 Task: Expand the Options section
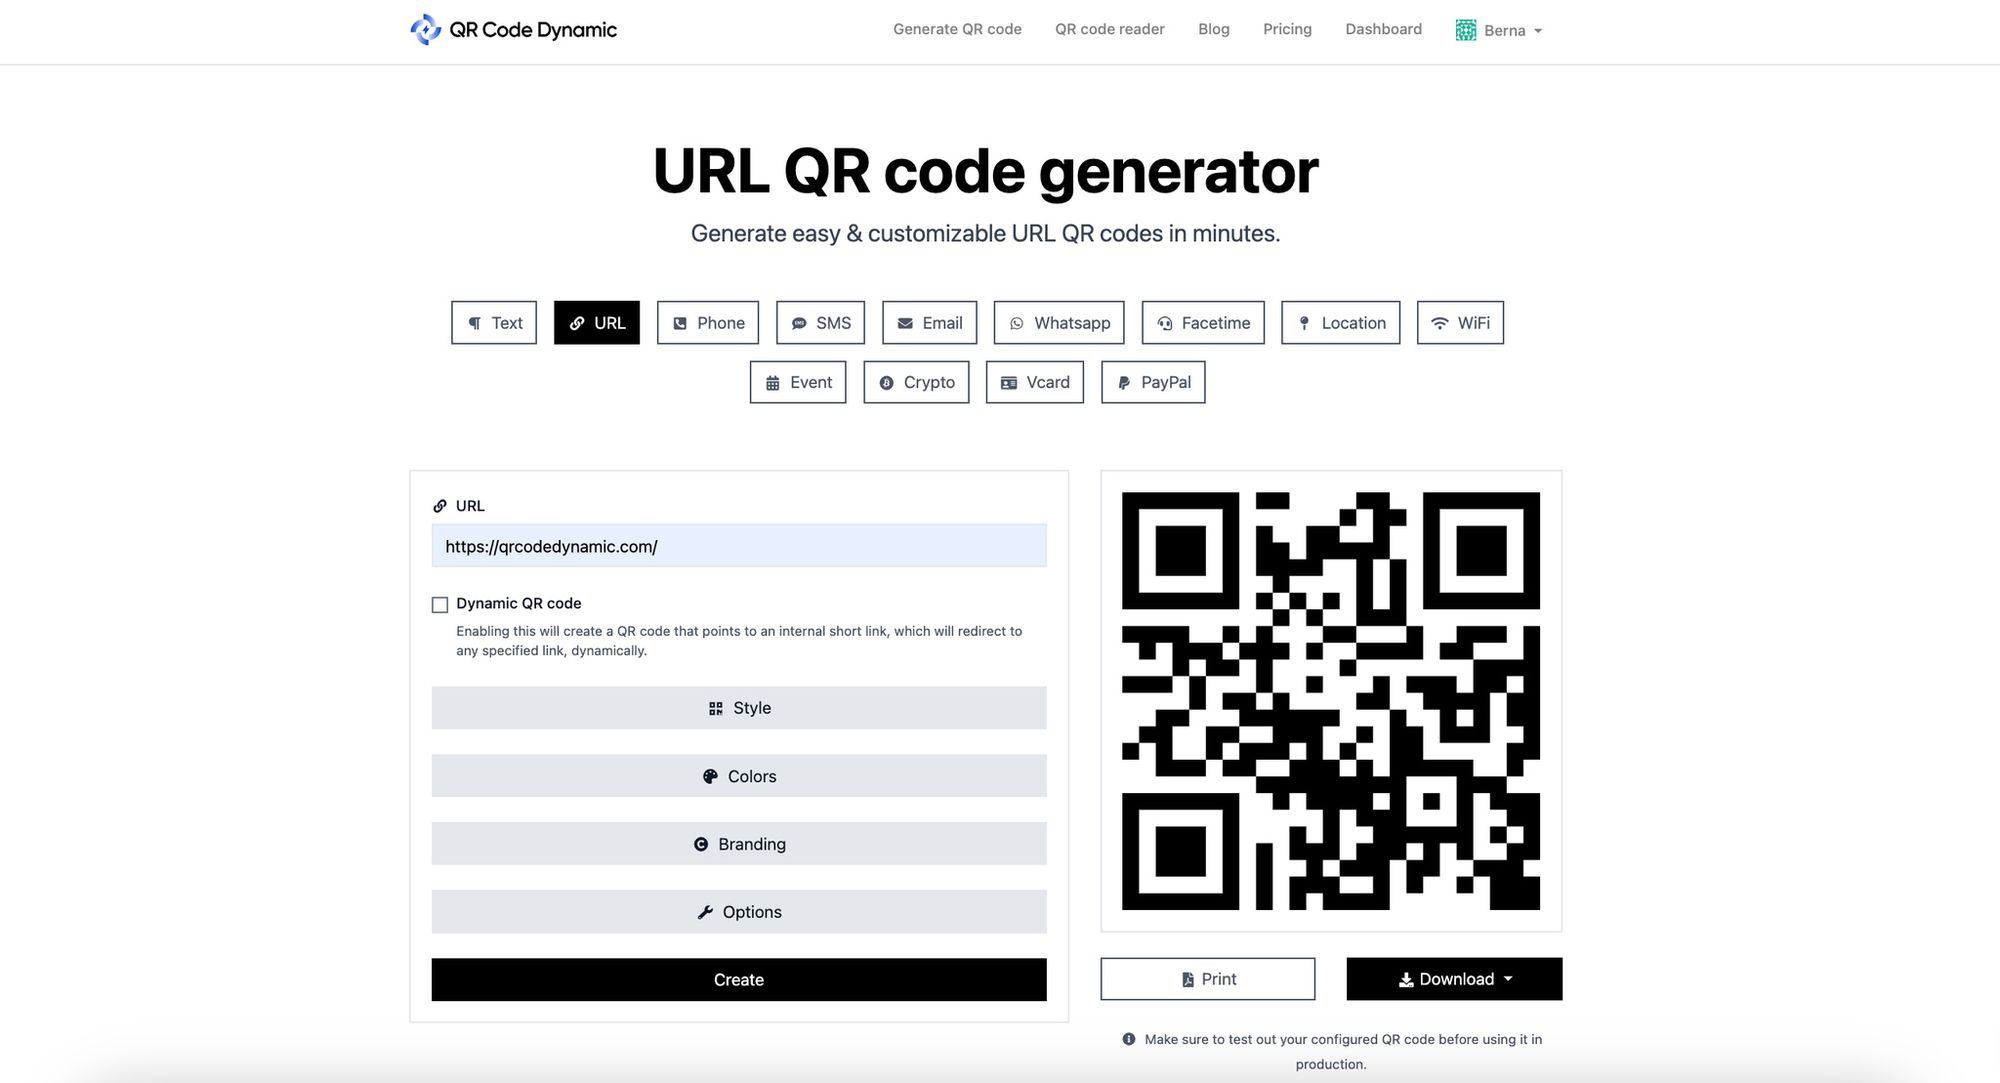point(739,912)
